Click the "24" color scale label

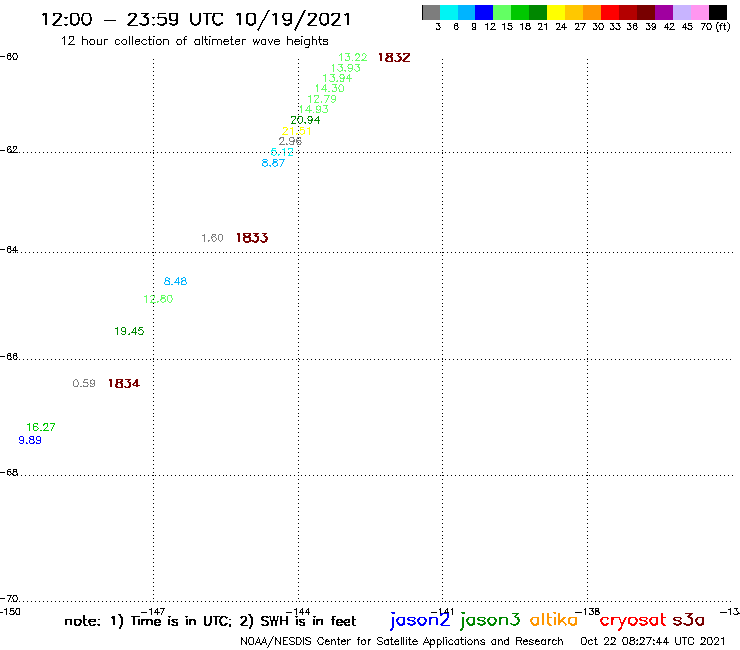point(561,27)
